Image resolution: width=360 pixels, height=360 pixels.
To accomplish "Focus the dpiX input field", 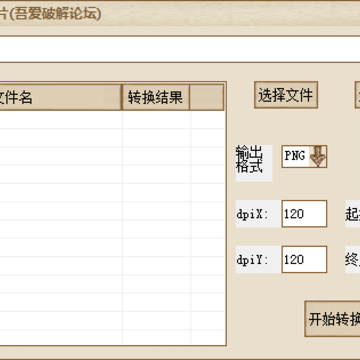I will [304, 214].
